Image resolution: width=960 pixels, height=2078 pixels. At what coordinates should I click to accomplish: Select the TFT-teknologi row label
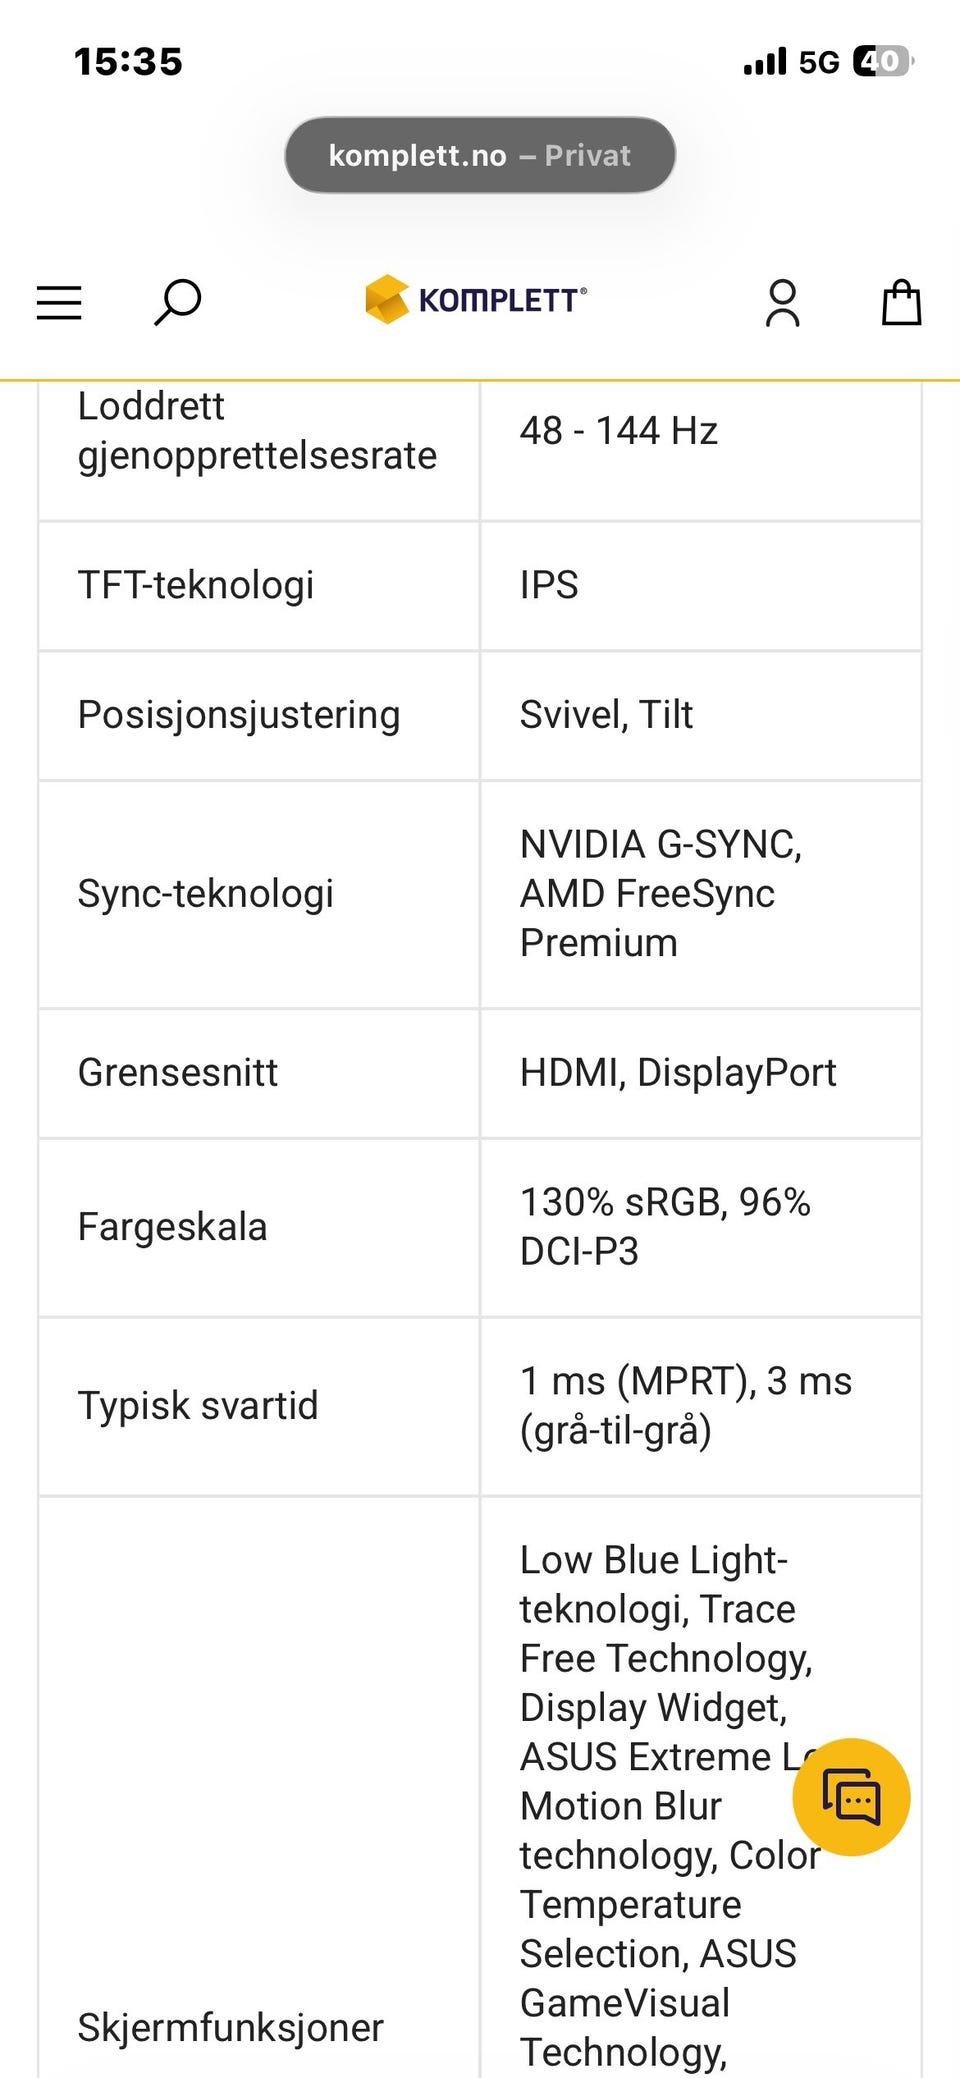pos(196,585)
